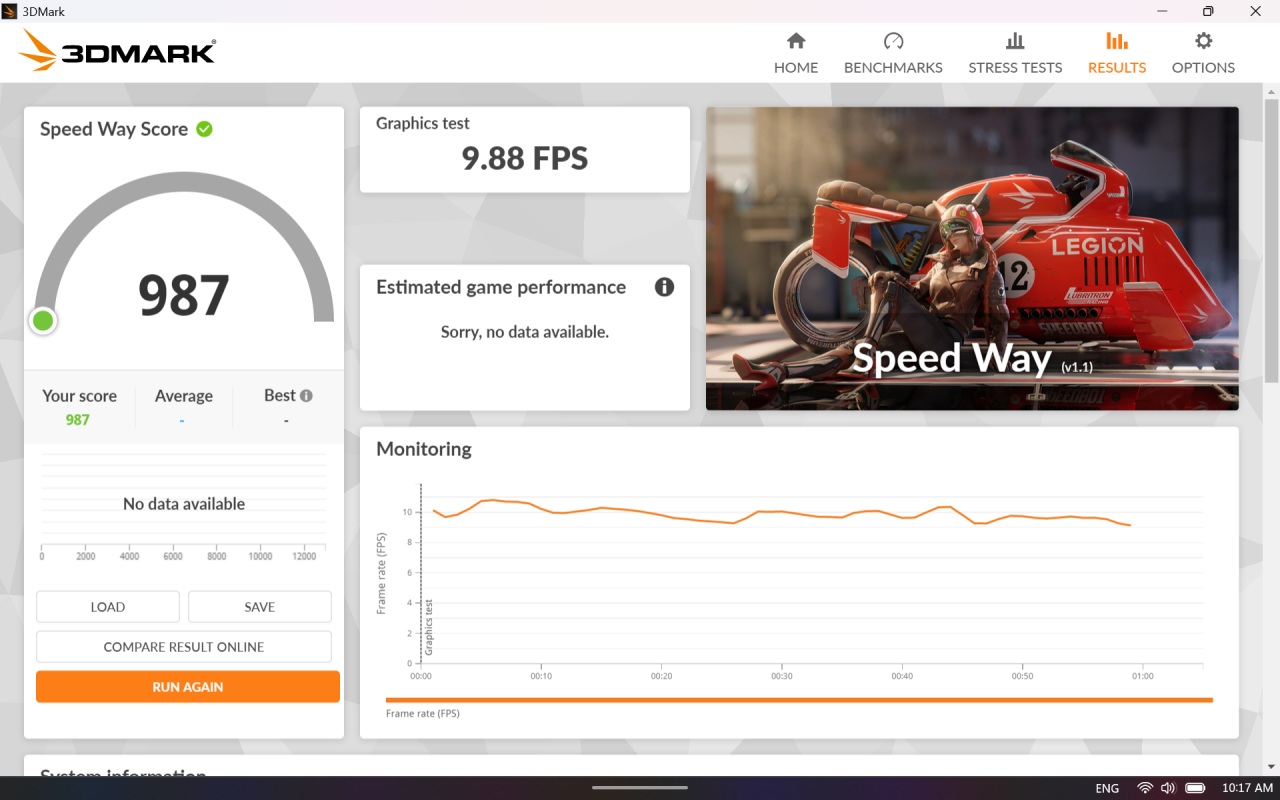Click the 'Your score' label
This screenshot has height=800, width=1280.
pos(79,396)
